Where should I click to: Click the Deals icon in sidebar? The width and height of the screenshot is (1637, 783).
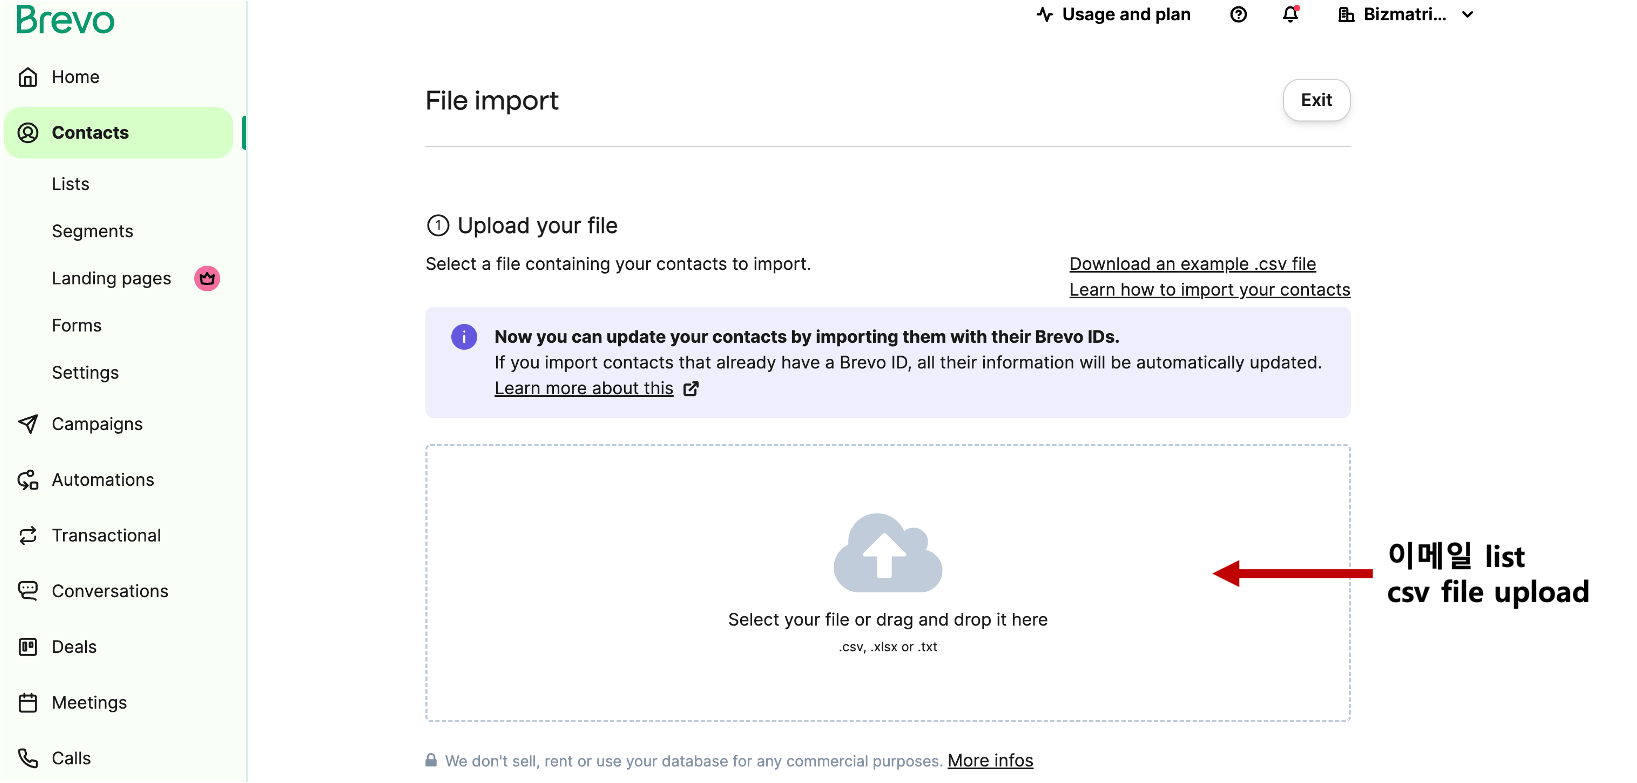point(28,647)
